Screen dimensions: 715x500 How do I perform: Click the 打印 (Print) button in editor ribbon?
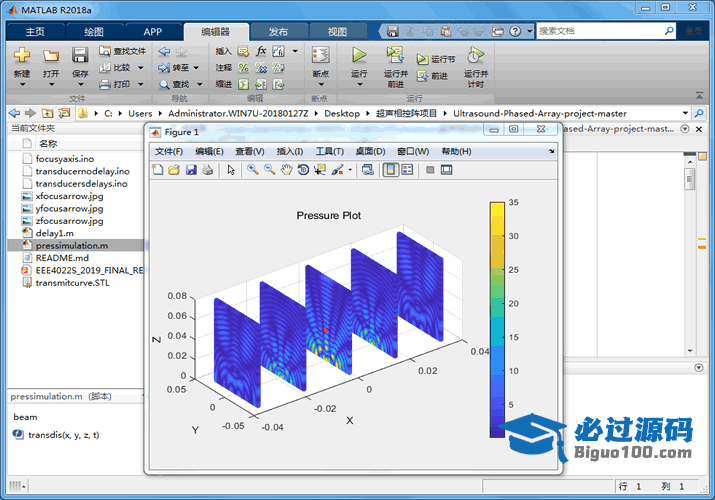point(115,84)
